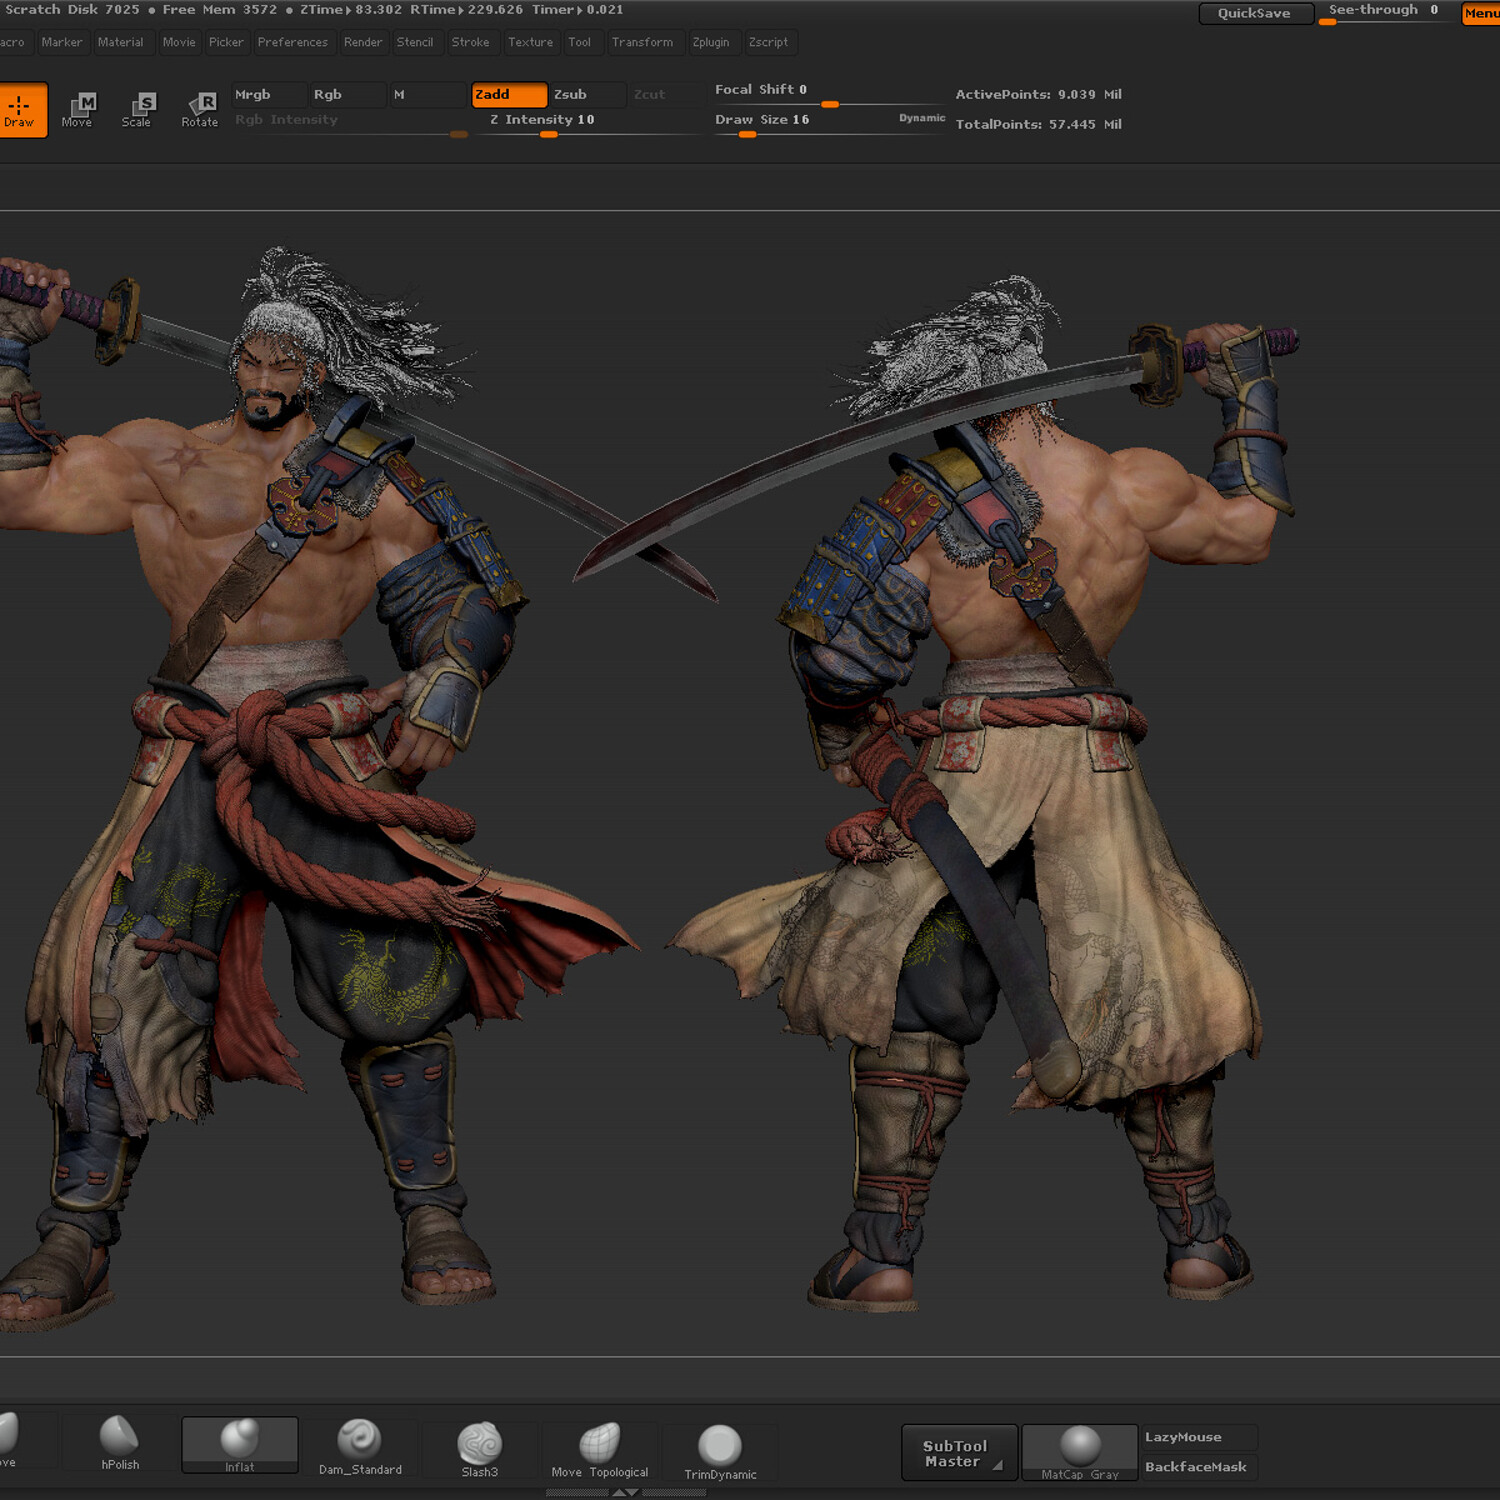Image resolution: width=1500 pixels, height=1500 pixels.
Task: Select the Dam_Standard brush
Action: 362,1445
